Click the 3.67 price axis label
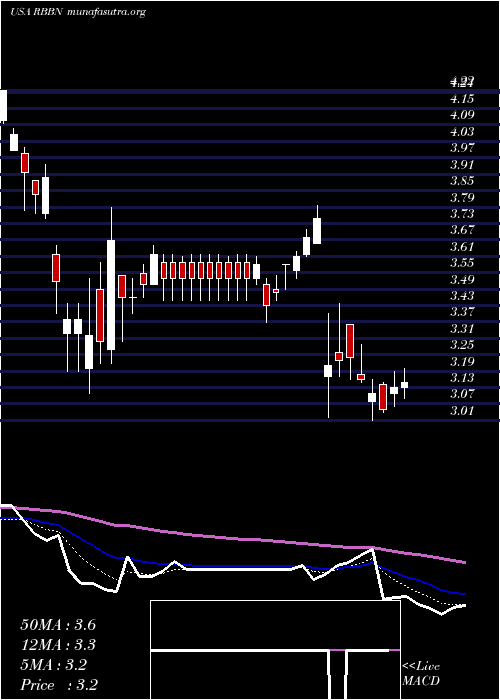The image size is (500, 700). pos(462,230)
